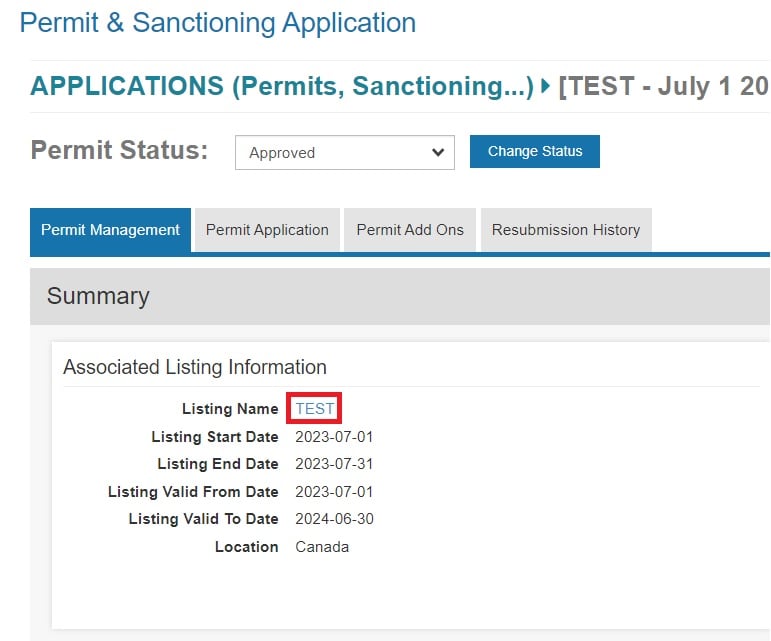Click the Summary section header
Viewport: 771px width, 641px height.
98,296
